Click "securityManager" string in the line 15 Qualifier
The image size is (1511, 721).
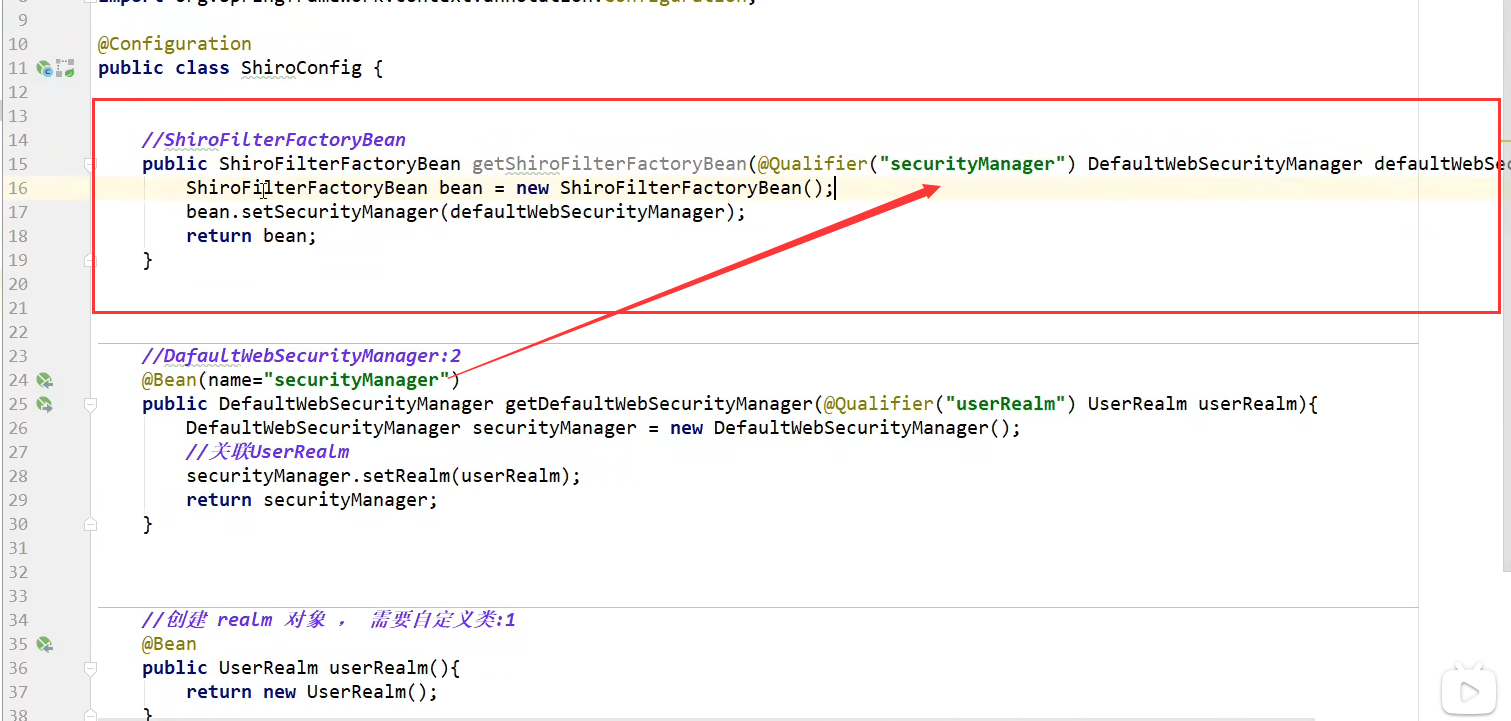click(x=972, y=164)
